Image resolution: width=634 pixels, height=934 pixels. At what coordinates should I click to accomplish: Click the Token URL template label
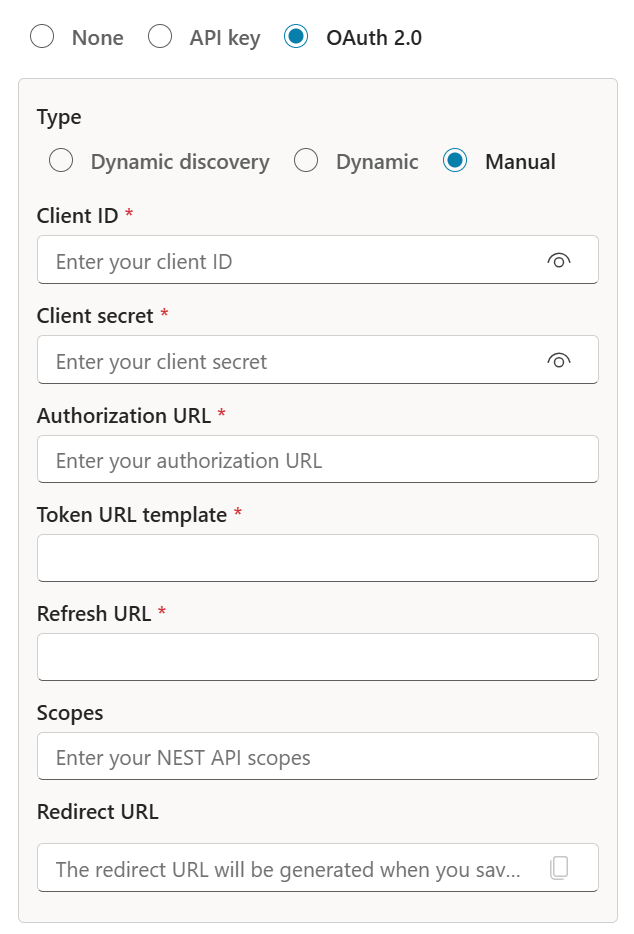coord(132,515)
